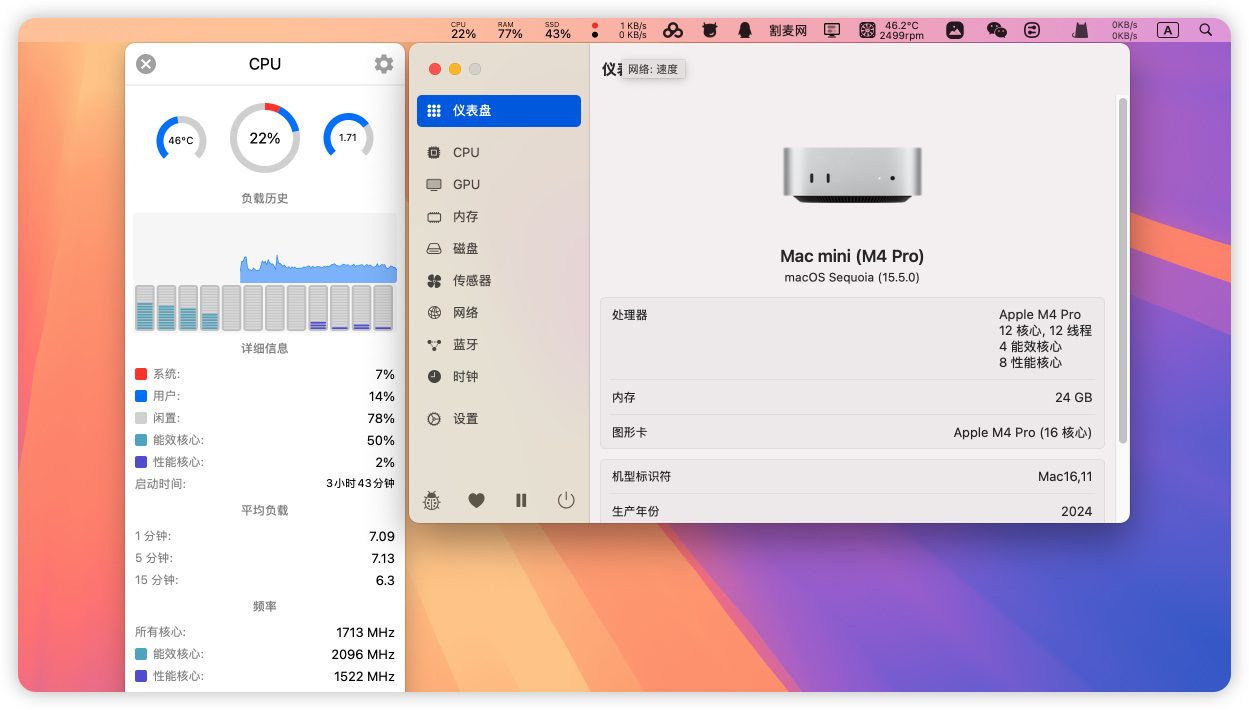1249x710 pixels.
Task: Click the display monitor menu bar icon
Action: pos(832,30)
